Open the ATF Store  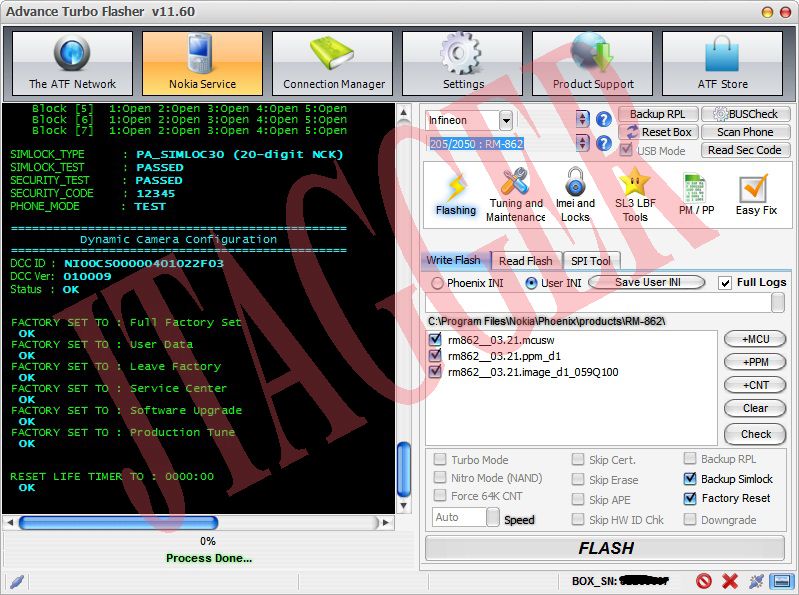722,64
